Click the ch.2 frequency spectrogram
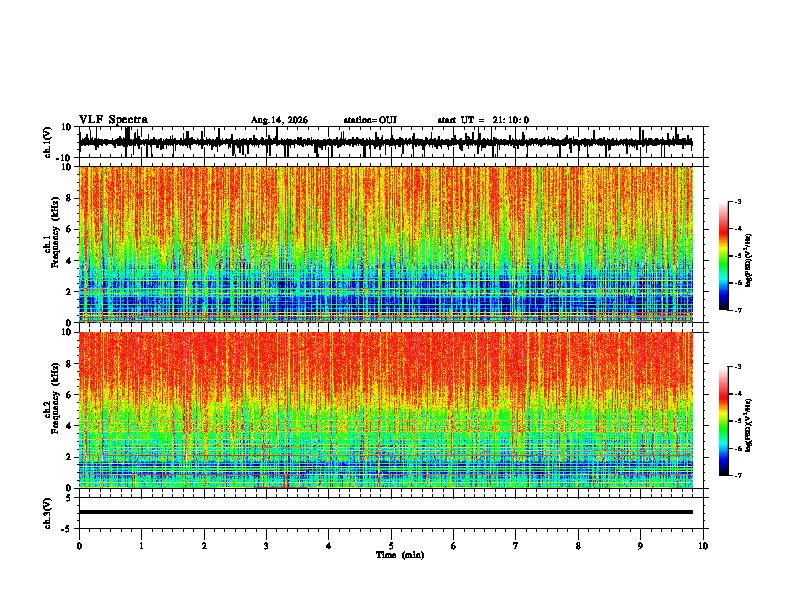This screenshot has height=612, width=792. [x=386, y=410]
